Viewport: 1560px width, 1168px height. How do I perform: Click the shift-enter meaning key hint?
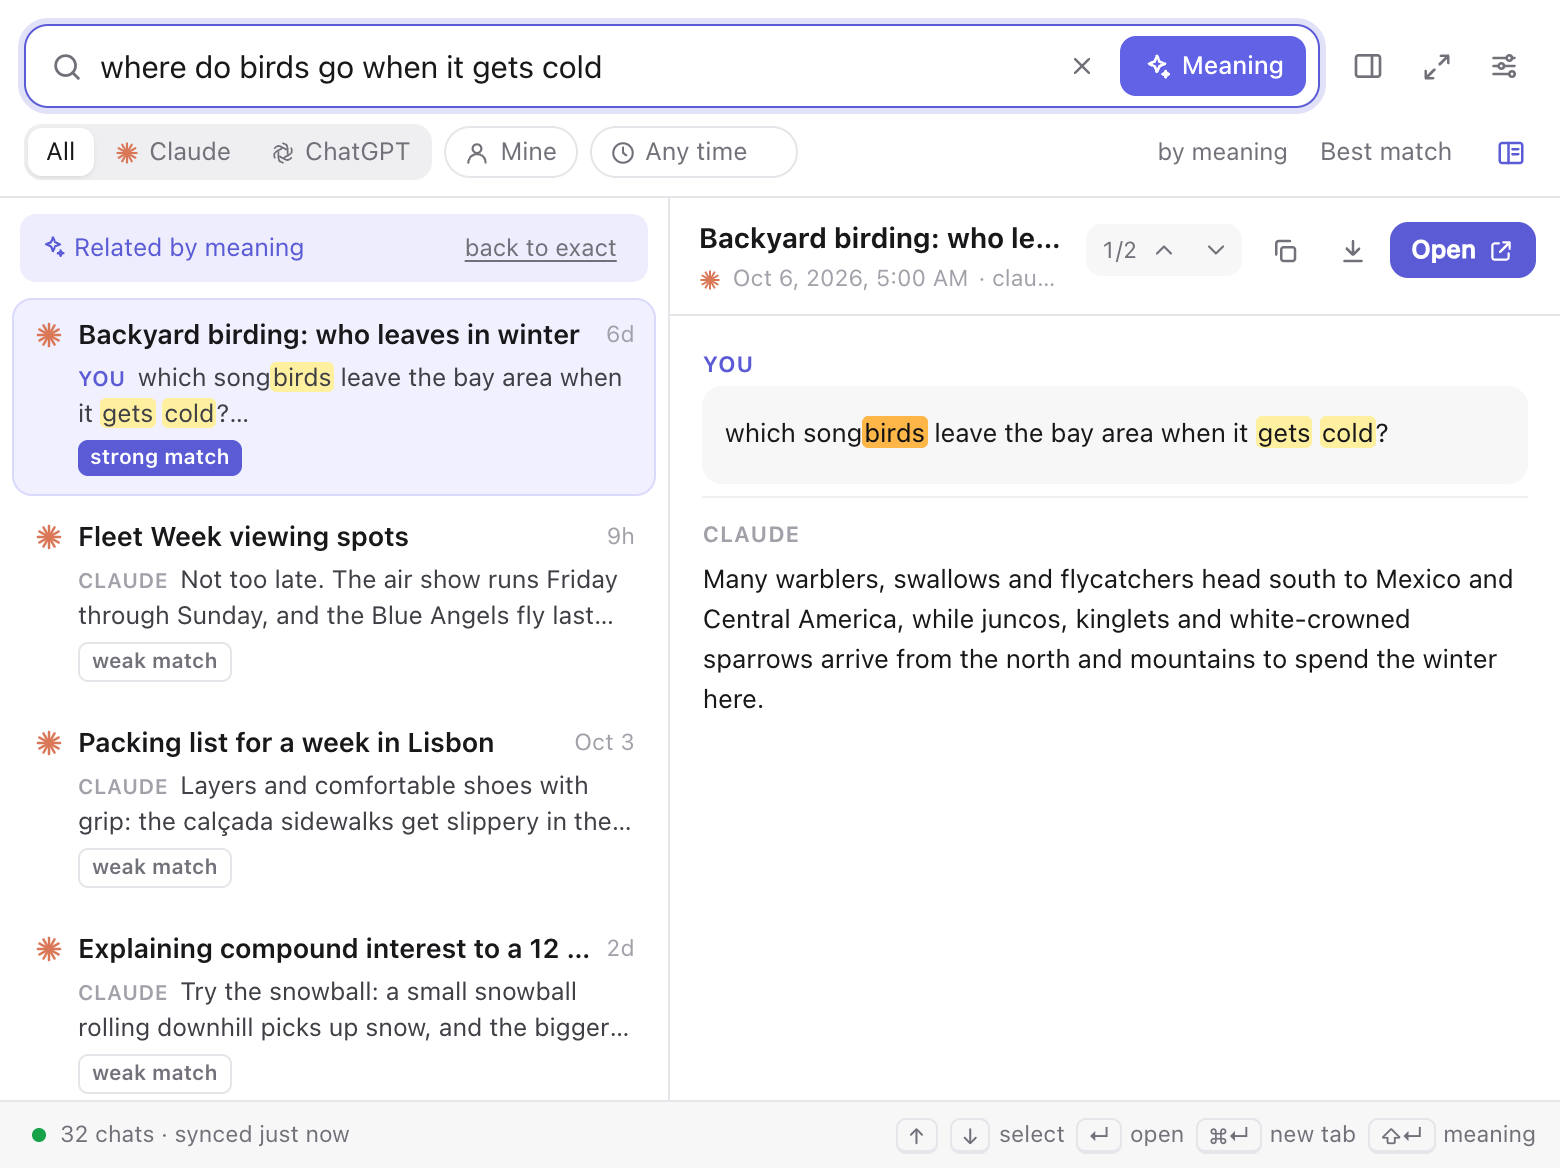(1402, 1135)
